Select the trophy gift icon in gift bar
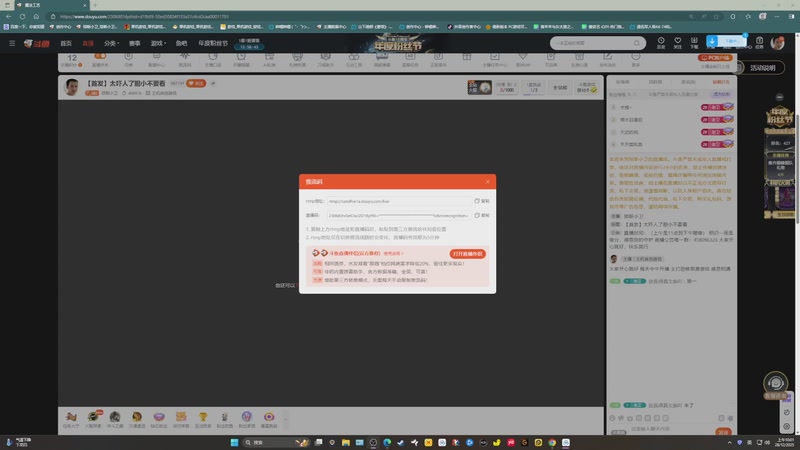Screen dimensions: 800x450 (203, 419)
